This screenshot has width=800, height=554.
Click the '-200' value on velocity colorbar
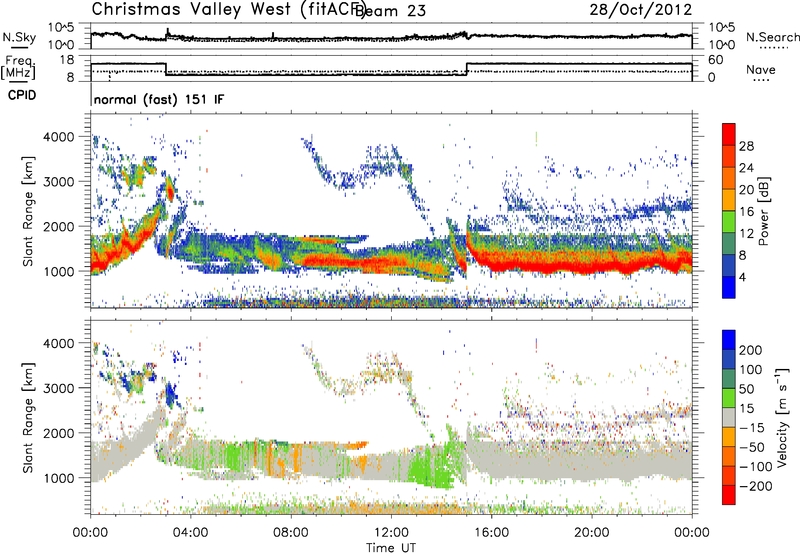[757, 486]
